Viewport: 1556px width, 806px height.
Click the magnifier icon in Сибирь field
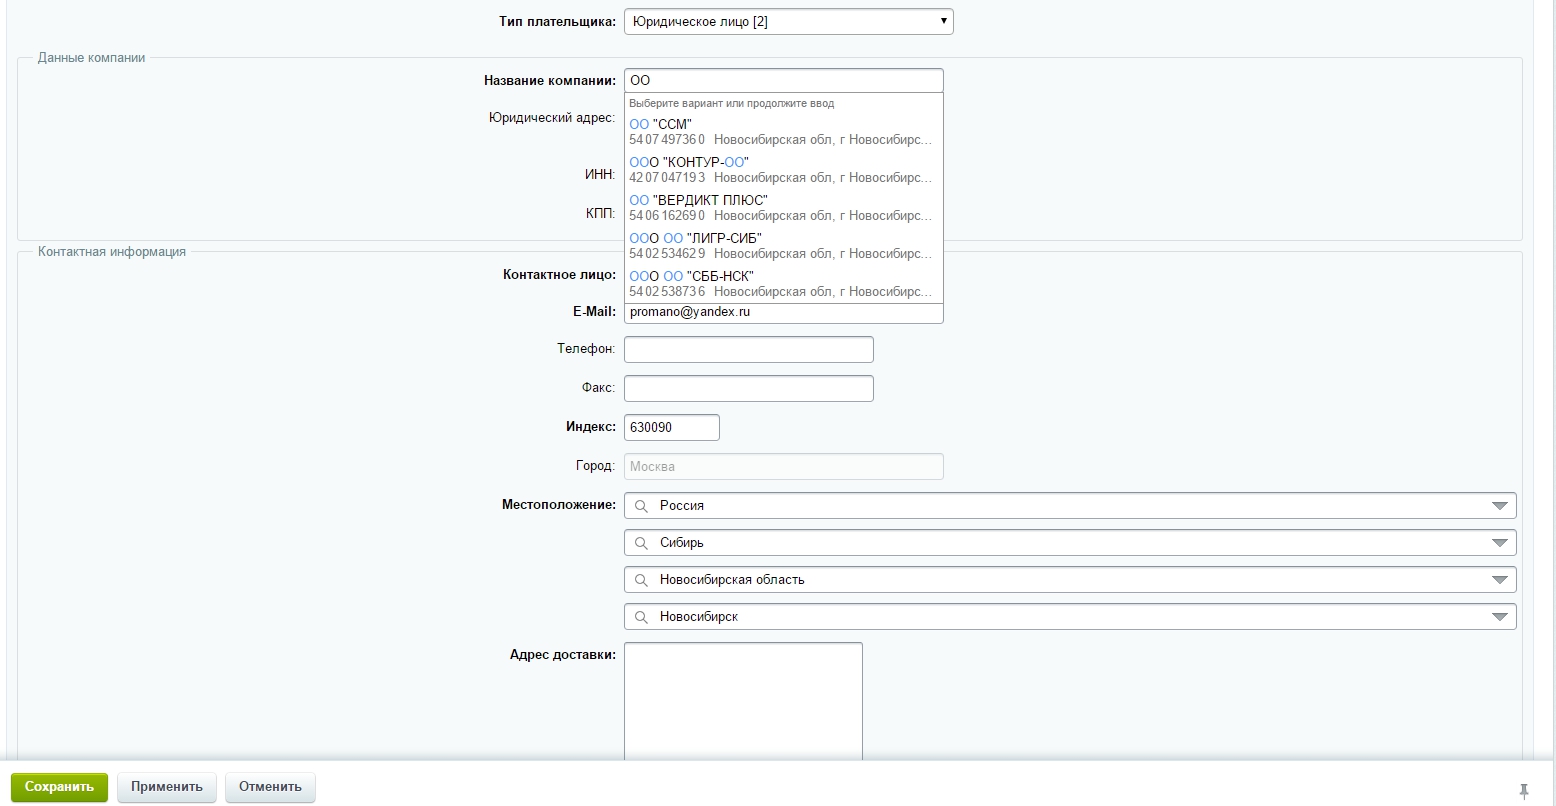pyautogui.click(x=642, y=543)
